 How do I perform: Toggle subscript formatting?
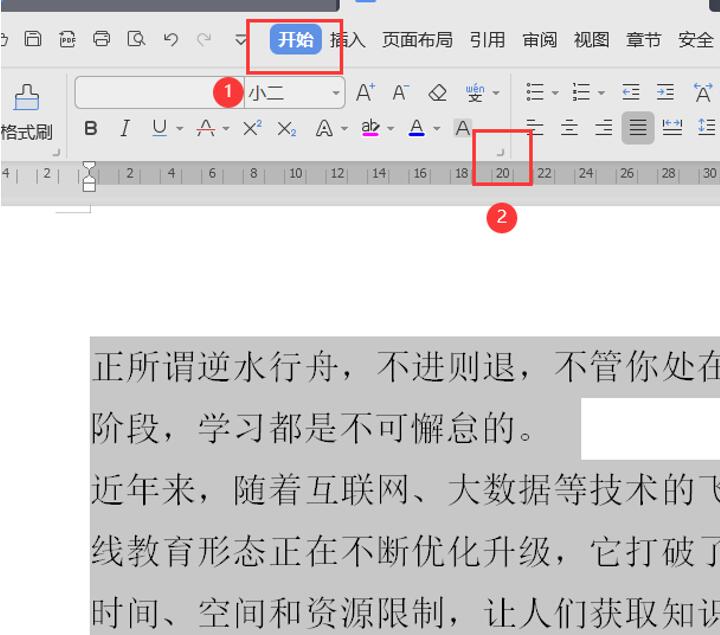click(x=287, y=129)
